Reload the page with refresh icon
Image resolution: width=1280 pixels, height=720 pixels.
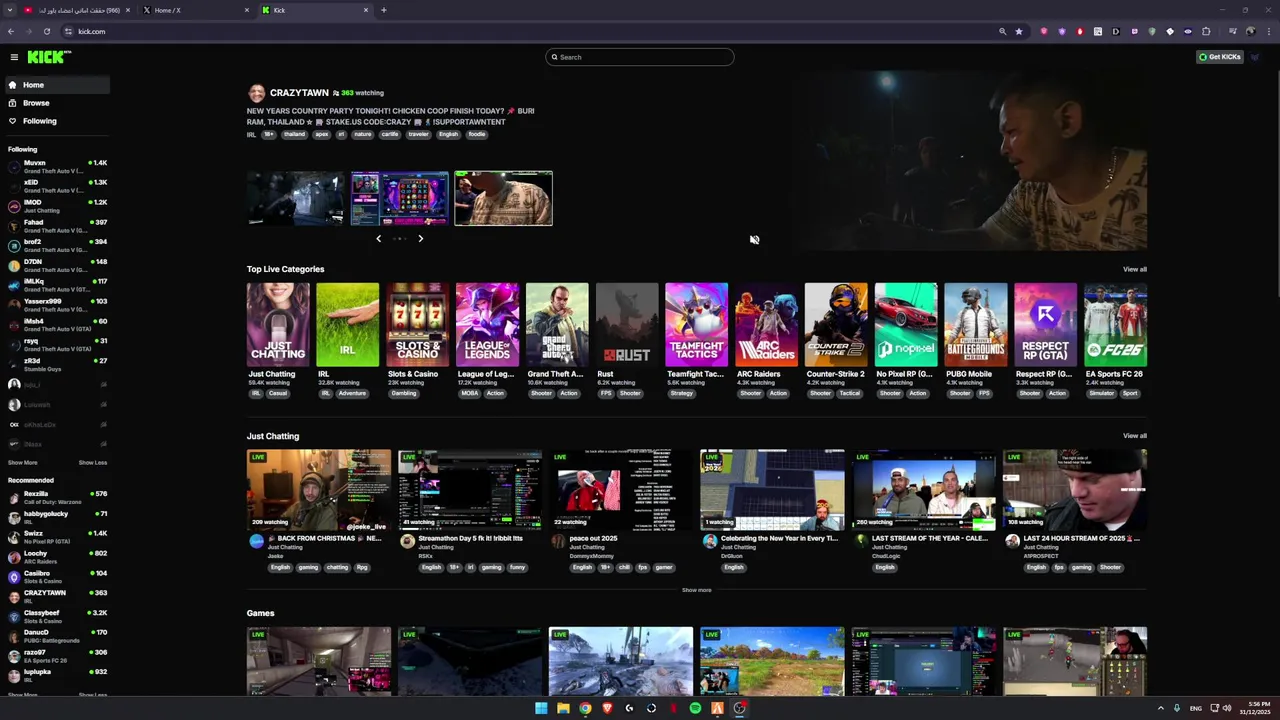coord(46,31)
